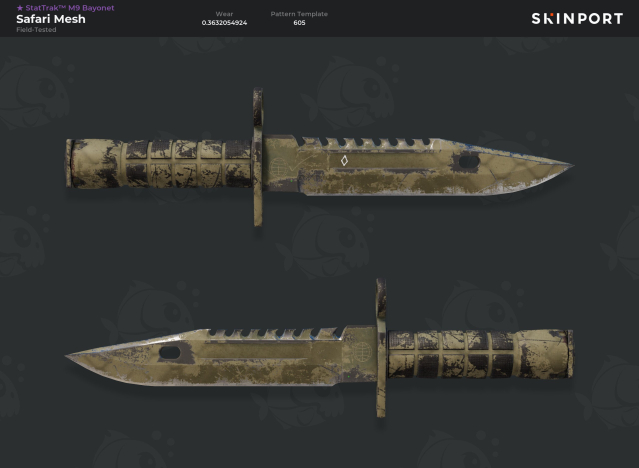Click the Safari Mesh skin name
The image size is (639, 468).
tap(51, 19)
